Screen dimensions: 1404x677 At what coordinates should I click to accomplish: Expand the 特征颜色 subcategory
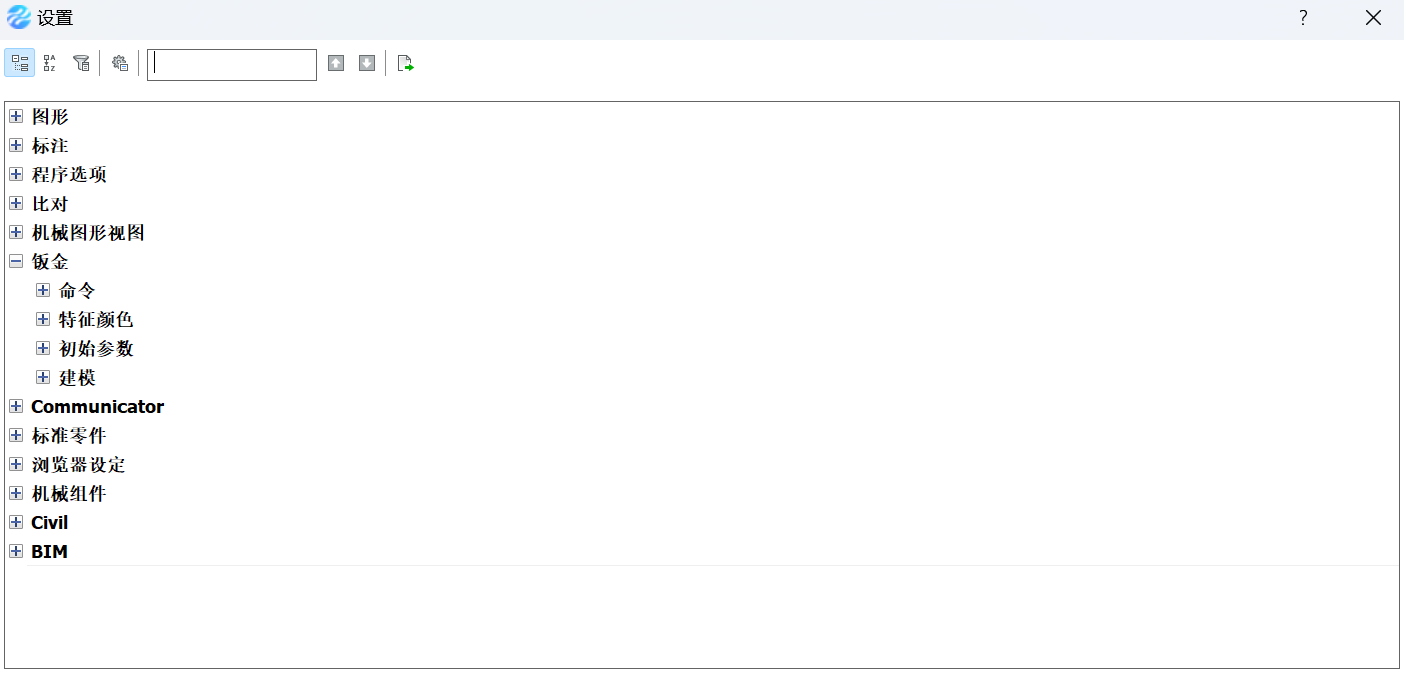click(x=43, y=319)
